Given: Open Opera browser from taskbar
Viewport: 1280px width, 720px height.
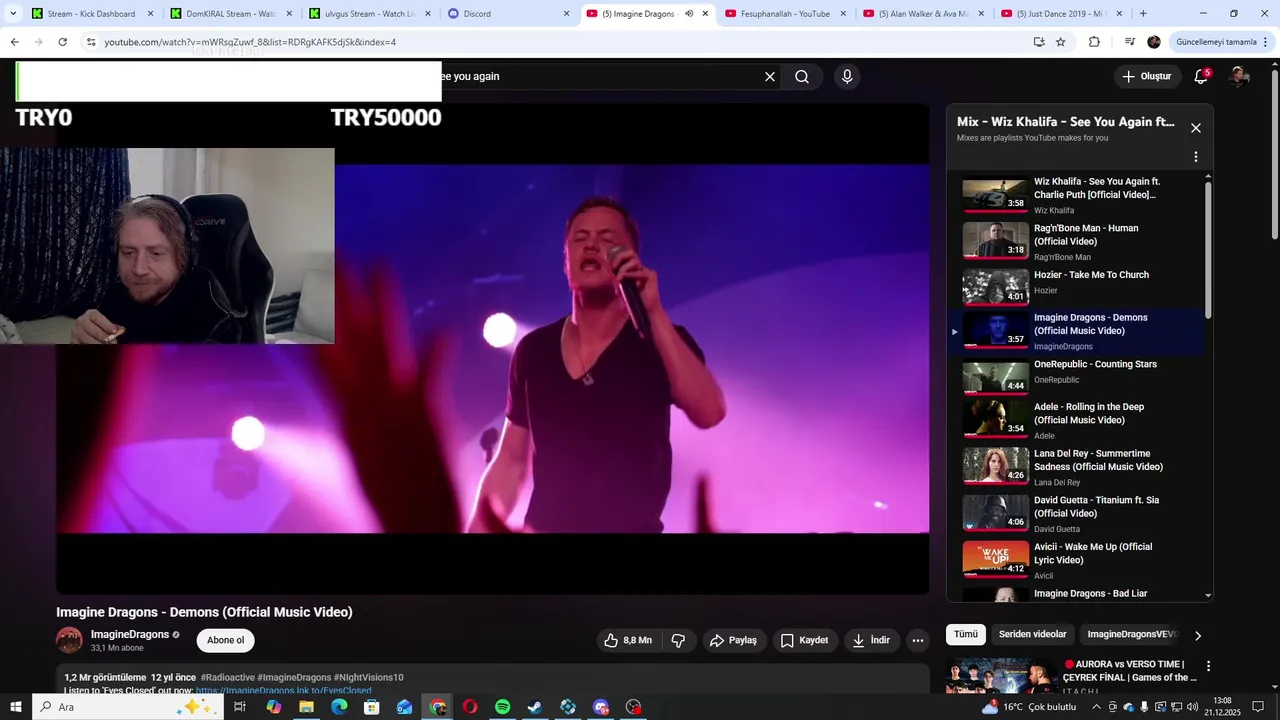Looking at the screenshot, I should (469, 707).
